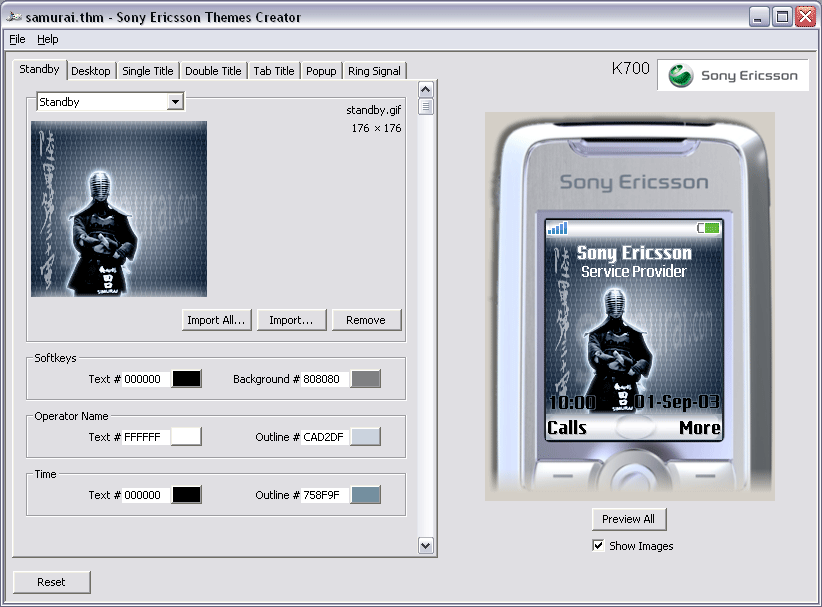Image resolution: width=822 pixels, height=607 pixels.
Task: Open the Help menu
Action: 48,39
